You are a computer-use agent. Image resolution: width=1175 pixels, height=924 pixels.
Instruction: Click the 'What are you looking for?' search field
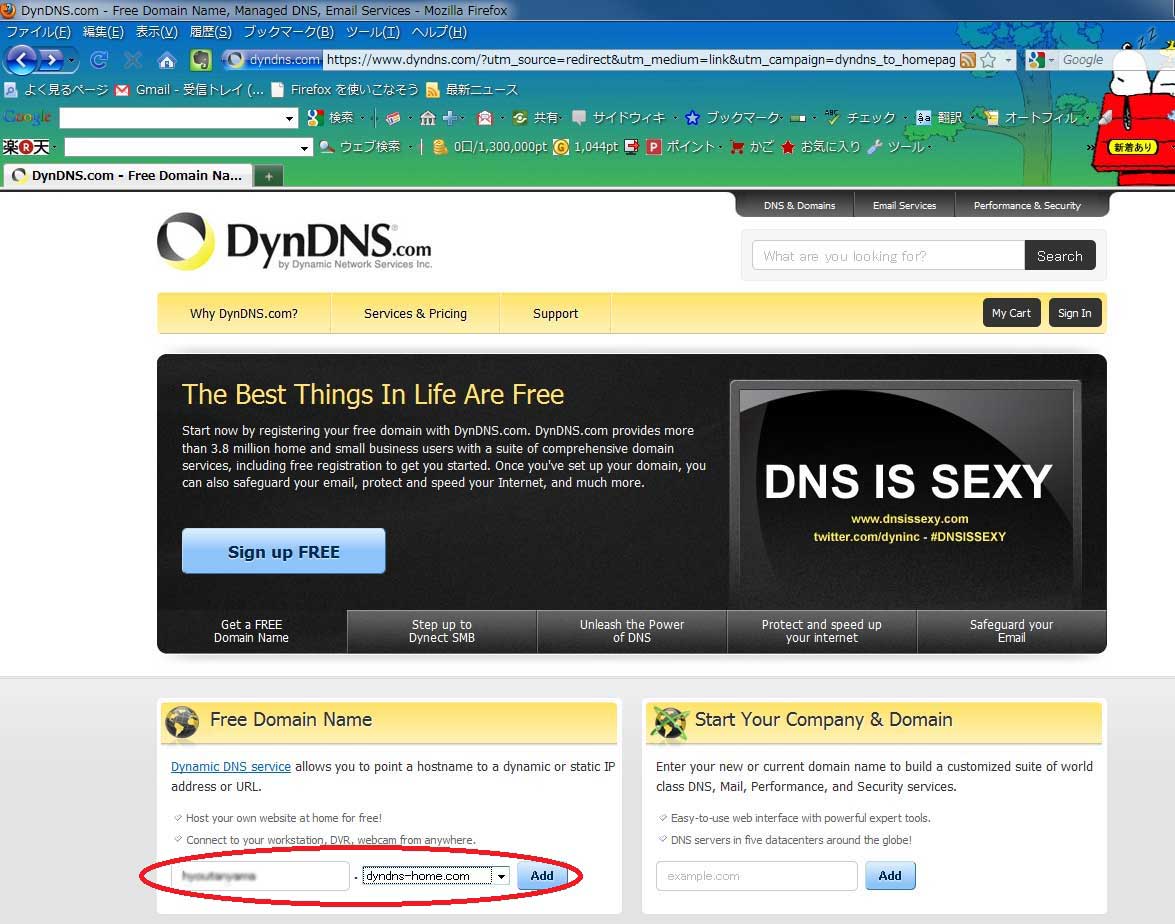(887, 256)
